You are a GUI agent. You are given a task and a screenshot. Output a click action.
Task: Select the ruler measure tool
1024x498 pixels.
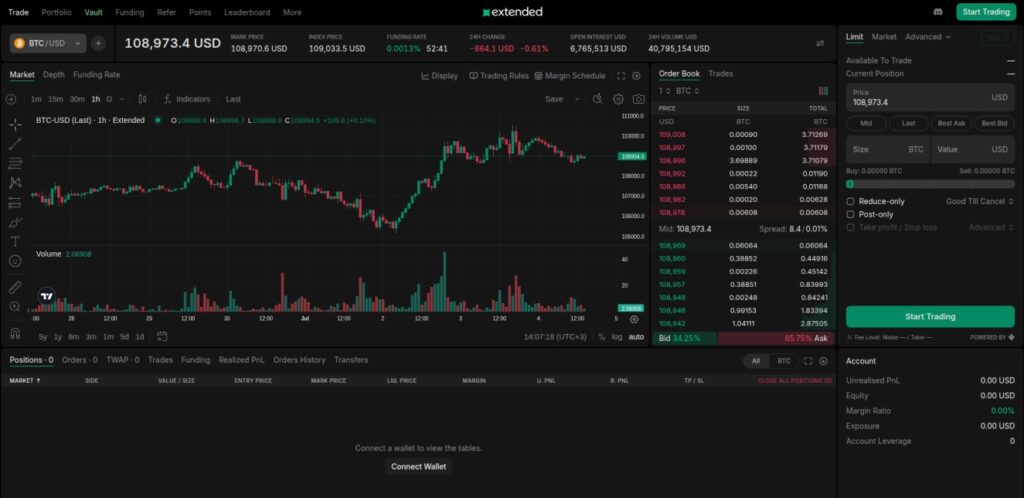[x=15, y=287]
